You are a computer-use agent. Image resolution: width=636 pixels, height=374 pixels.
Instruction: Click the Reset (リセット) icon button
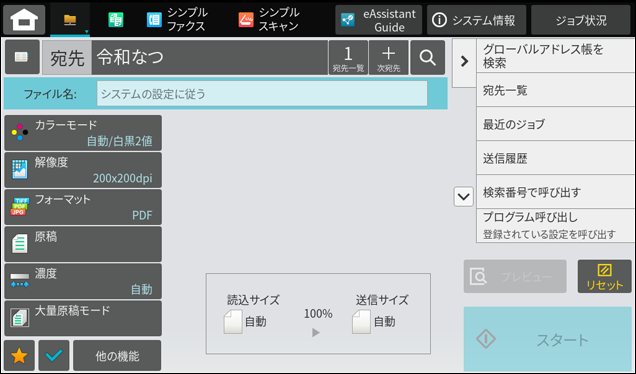click(x=604, y=276)
